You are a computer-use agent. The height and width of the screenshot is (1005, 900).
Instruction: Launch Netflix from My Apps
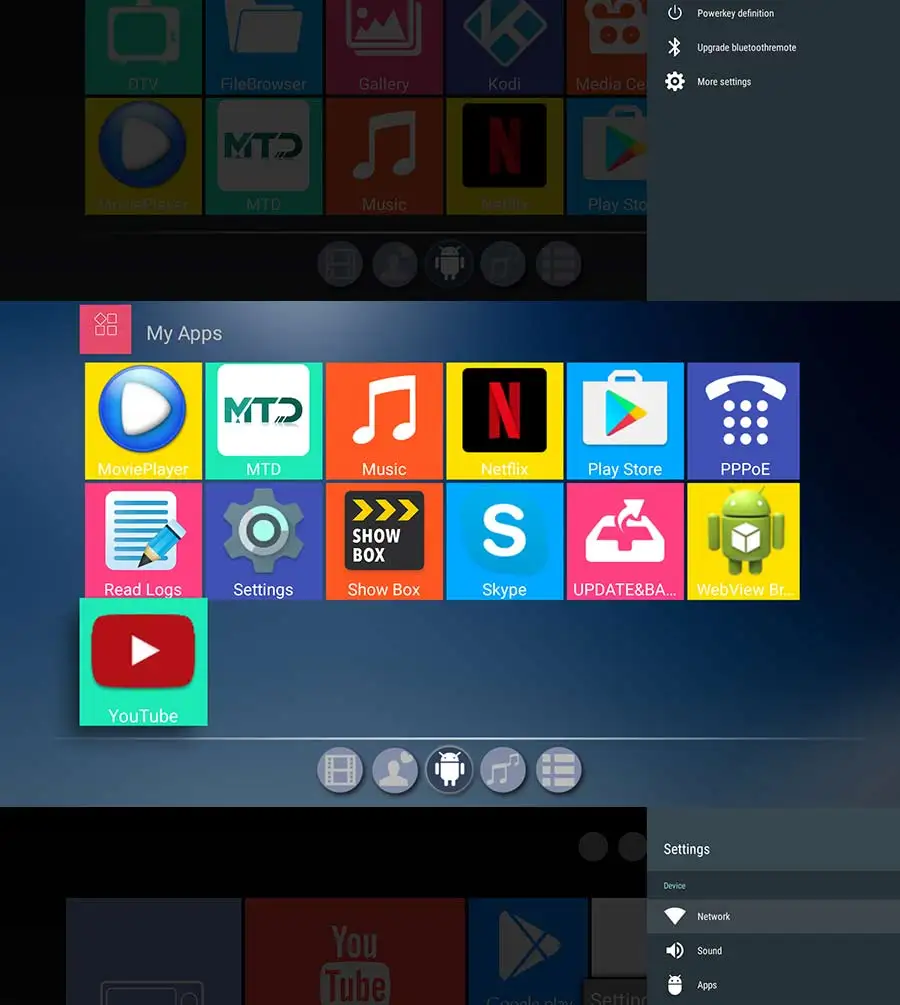pyautogui.click(x=504, y=420)
